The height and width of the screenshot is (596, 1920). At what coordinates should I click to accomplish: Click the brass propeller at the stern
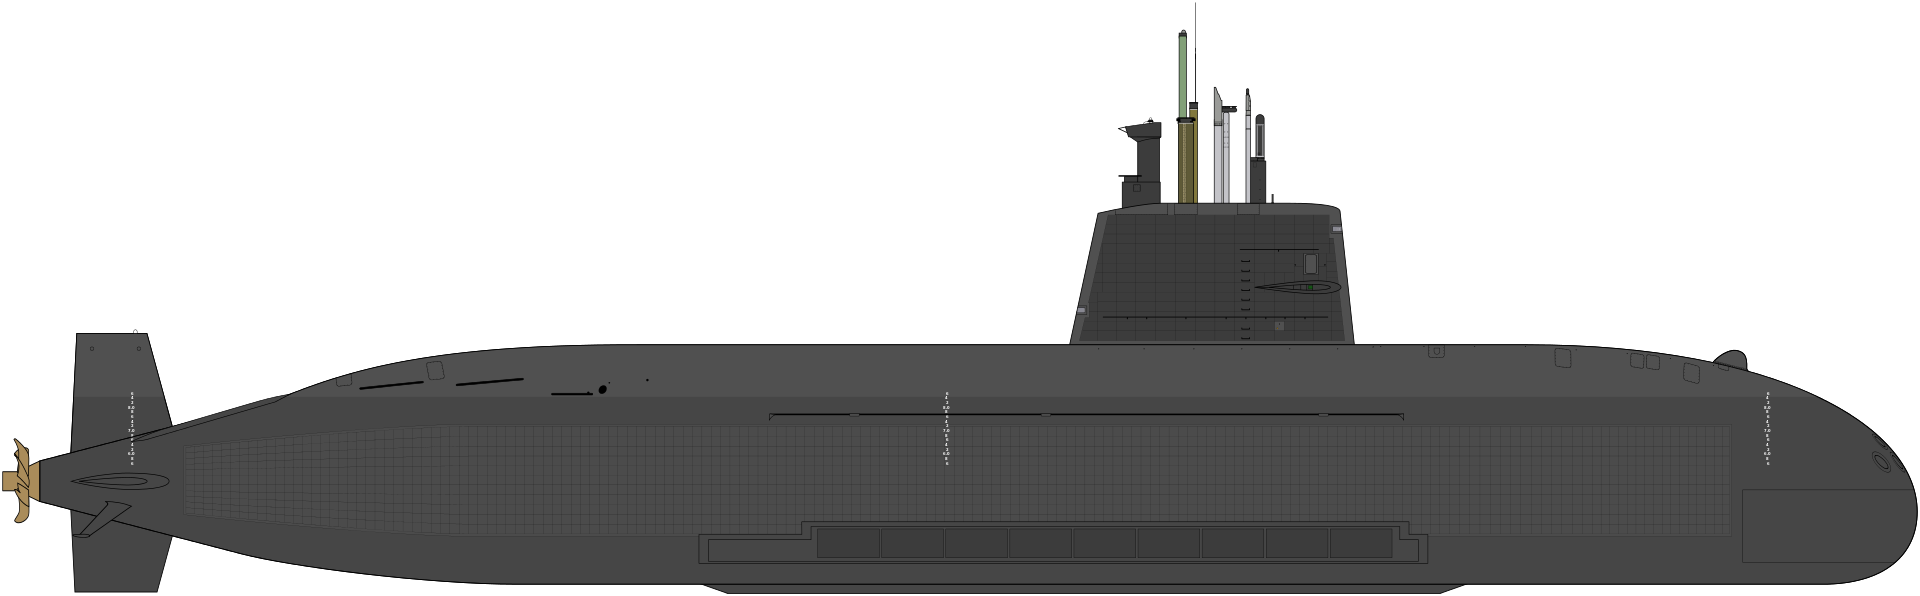20,481
